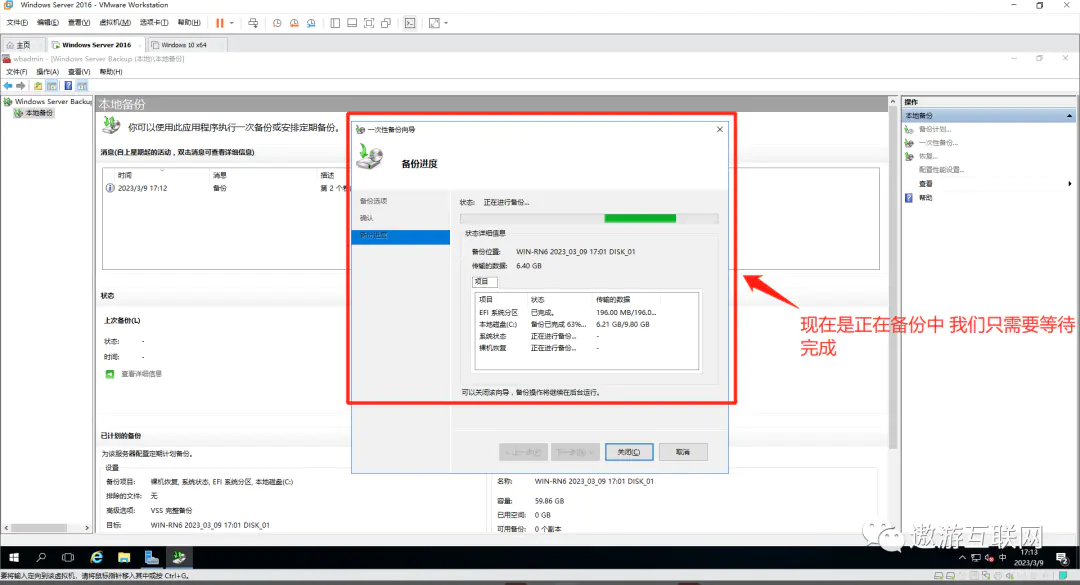The image size is (1080, 585).
Task: Click the backup progress bar
Action: coord(589,218)
